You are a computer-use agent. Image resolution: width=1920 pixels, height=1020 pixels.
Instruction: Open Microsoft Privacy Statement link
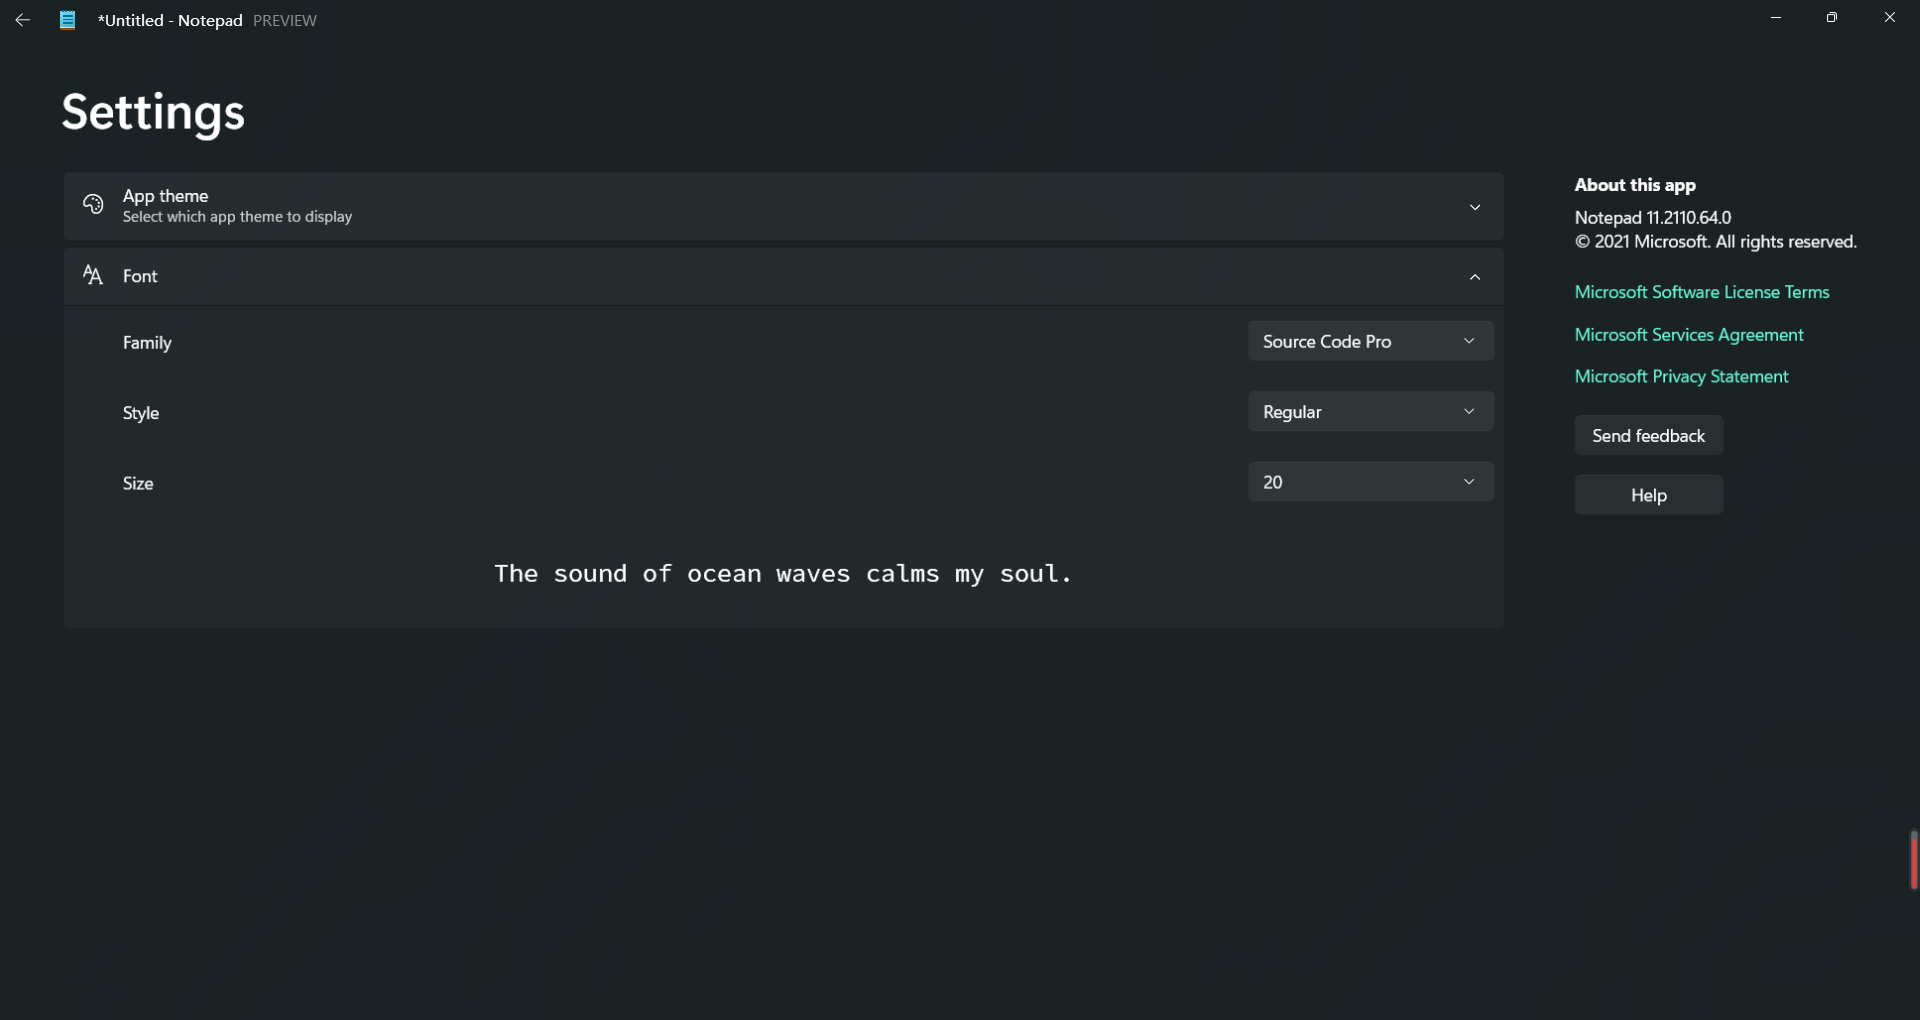pyautogui.click(x=1681, y=376)
